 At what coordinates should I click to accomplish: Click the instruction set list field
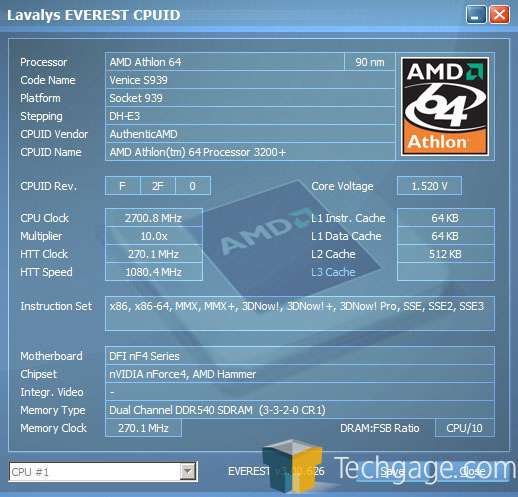pos(300,313)
